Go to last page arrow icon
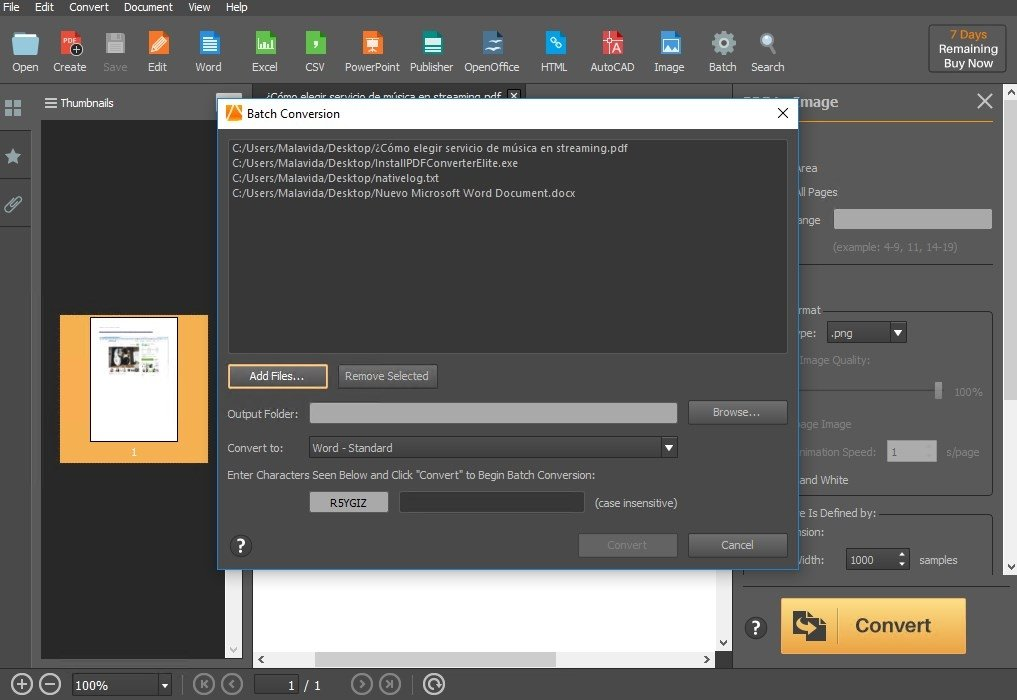 [390, 684]
